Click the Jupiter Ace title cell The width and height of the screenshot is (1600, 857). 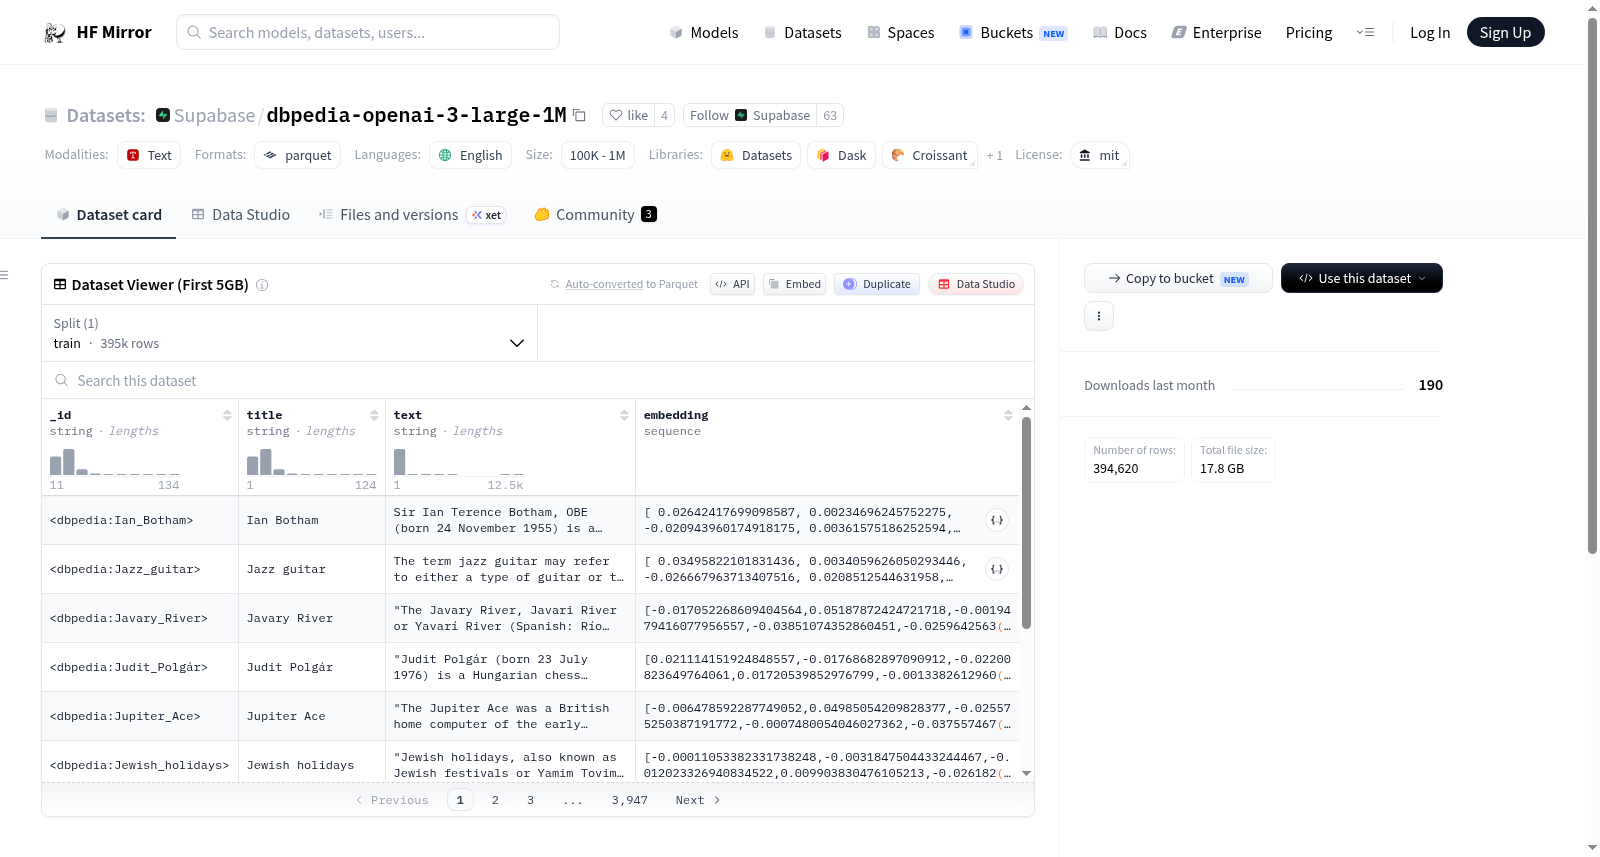(312, 716)
